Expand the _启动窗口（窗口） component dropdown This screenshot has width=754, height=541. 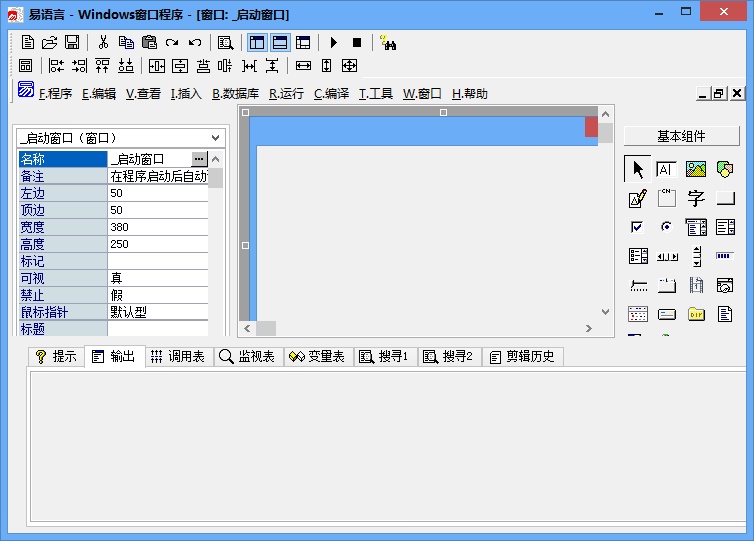coord(215,138)
